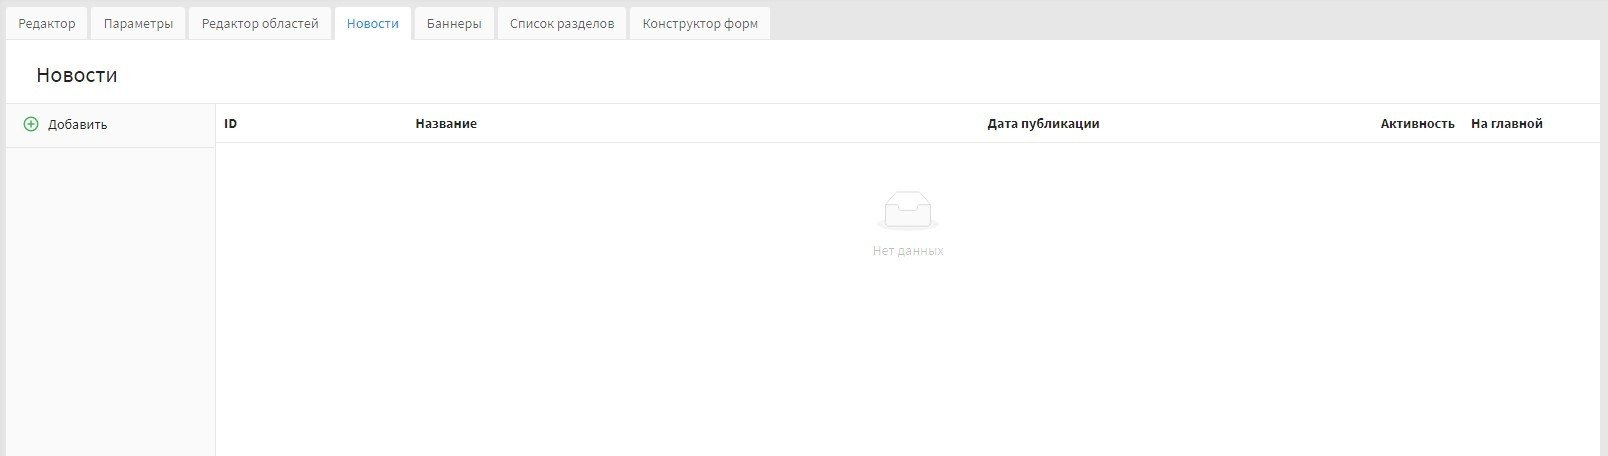Open the Конструктор форм tab
The width and height of the screenshot is (1608, 456).
pos(700,24)
